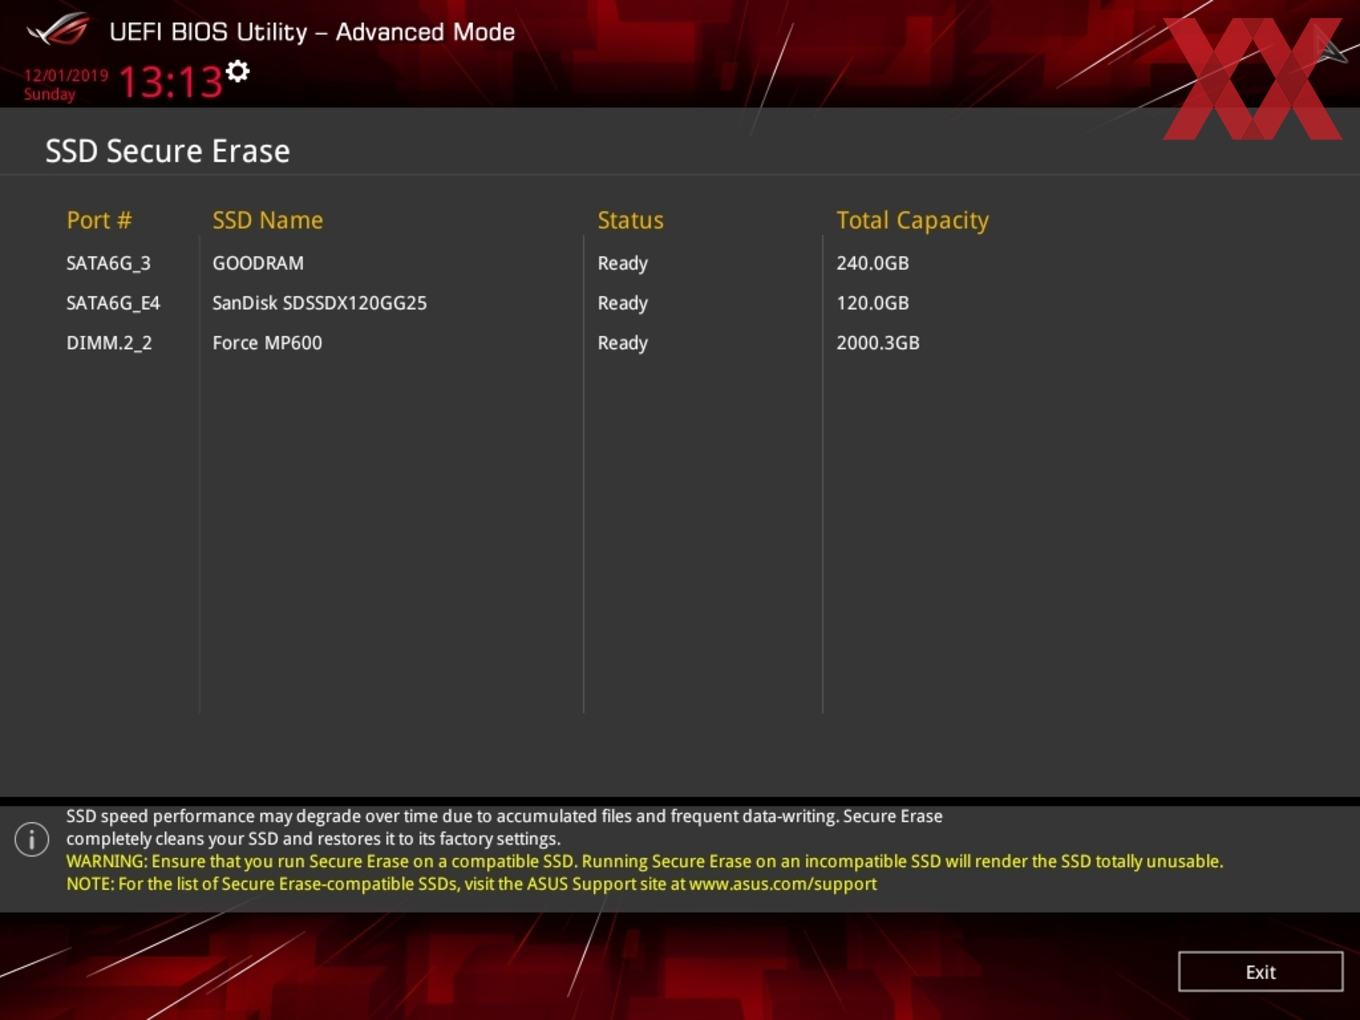Click the SSD Name column header
The image size is (1360, 1020).
tap(267, 220)
